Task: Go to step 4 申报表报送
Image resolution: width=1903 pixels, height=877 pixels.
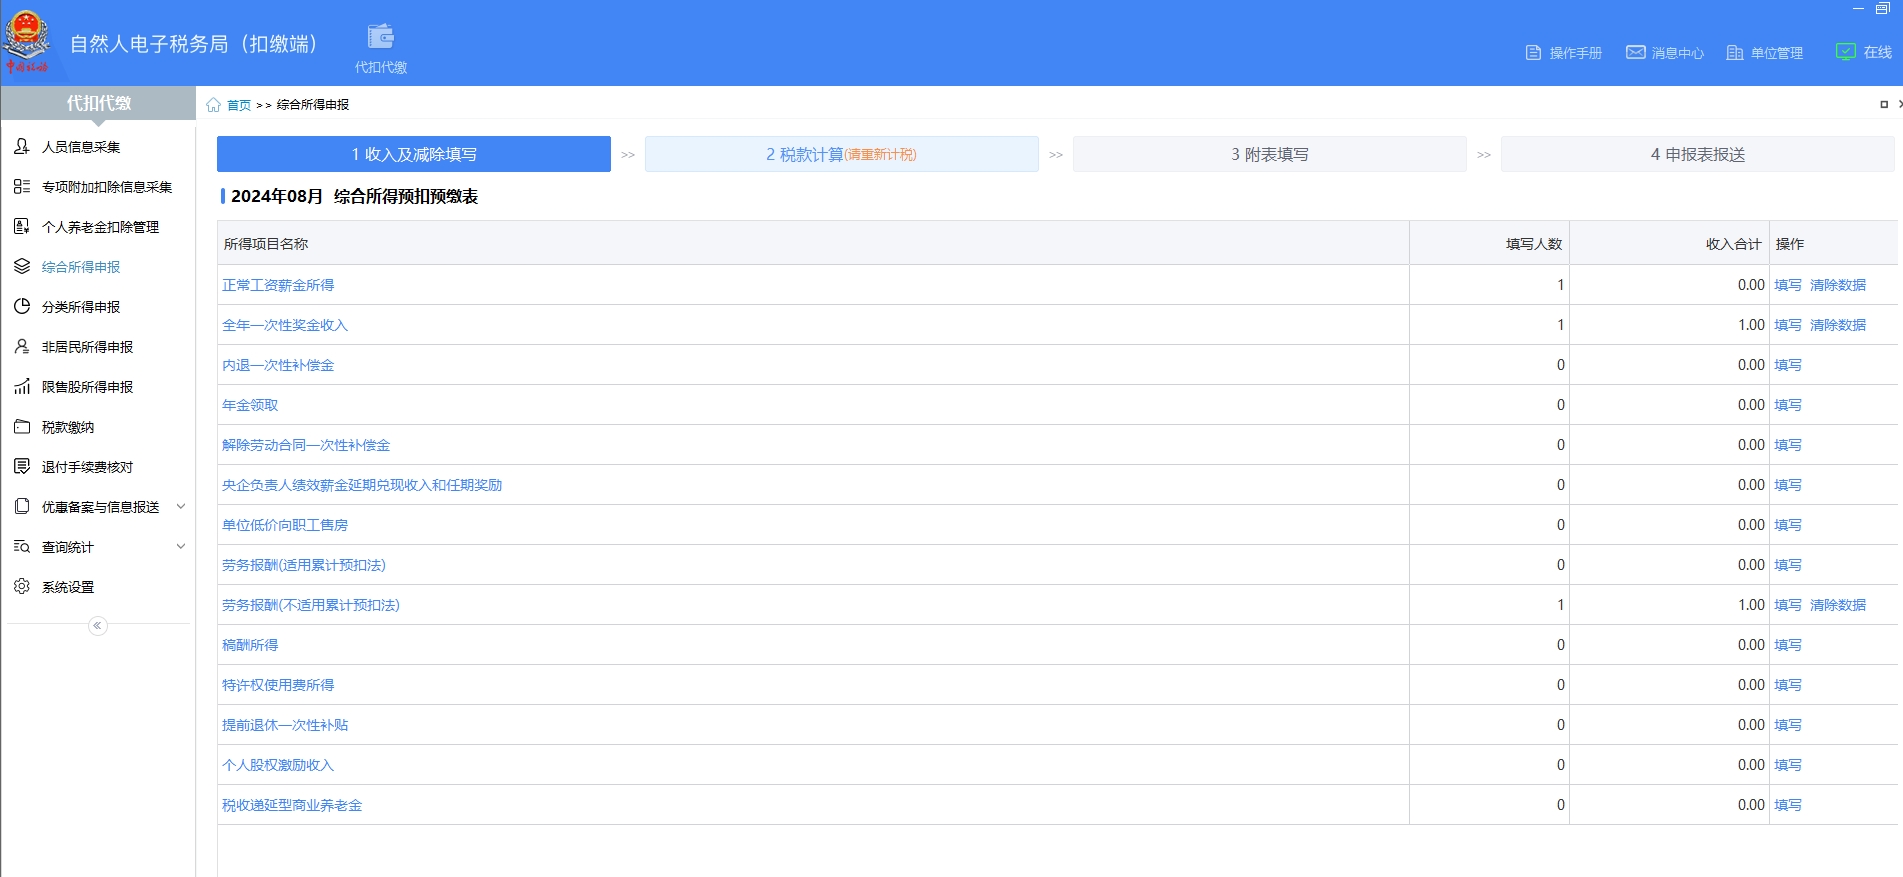Action: [x=1697, y=155]
